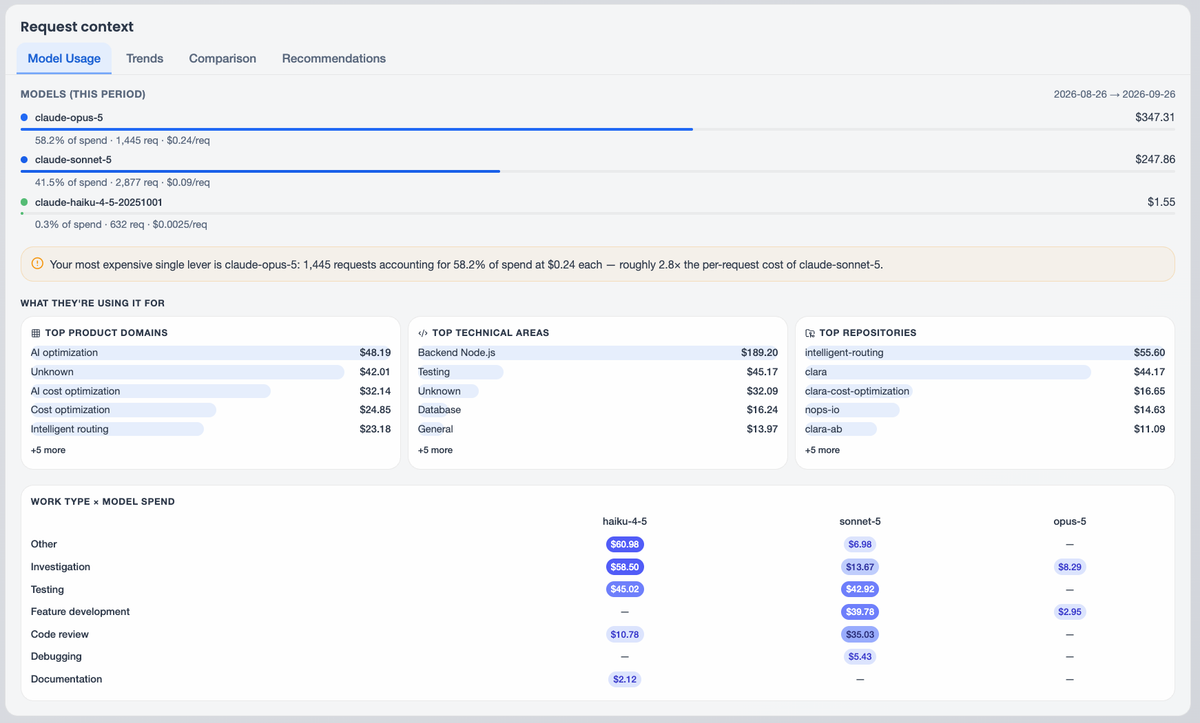Image resolution: width=1200 pixels, height=723 pixels.
Task: Click the $42.92 Testing sonnet-5 badge
Action: 860,589
